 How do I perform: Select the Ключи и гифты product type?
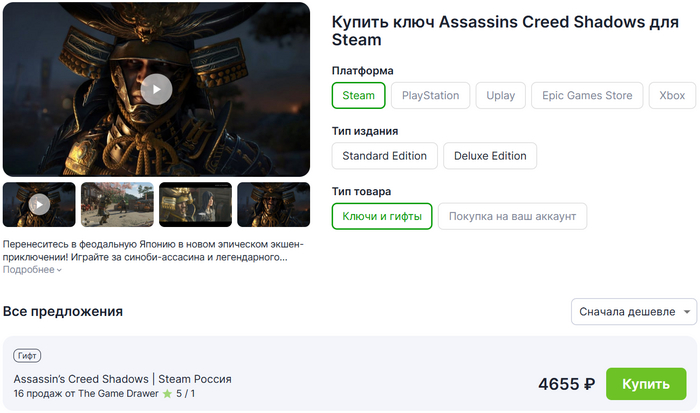382,216
